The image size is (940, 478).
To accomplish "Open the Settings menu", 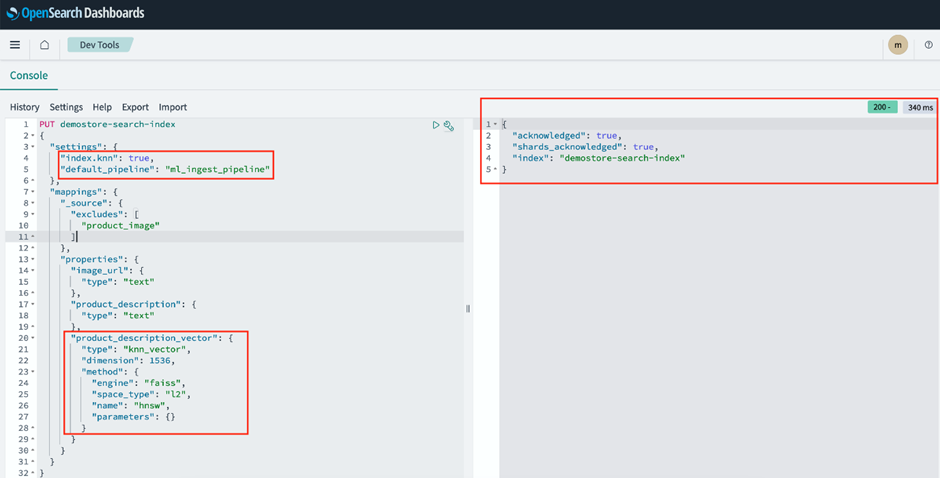I will (66, 107).
